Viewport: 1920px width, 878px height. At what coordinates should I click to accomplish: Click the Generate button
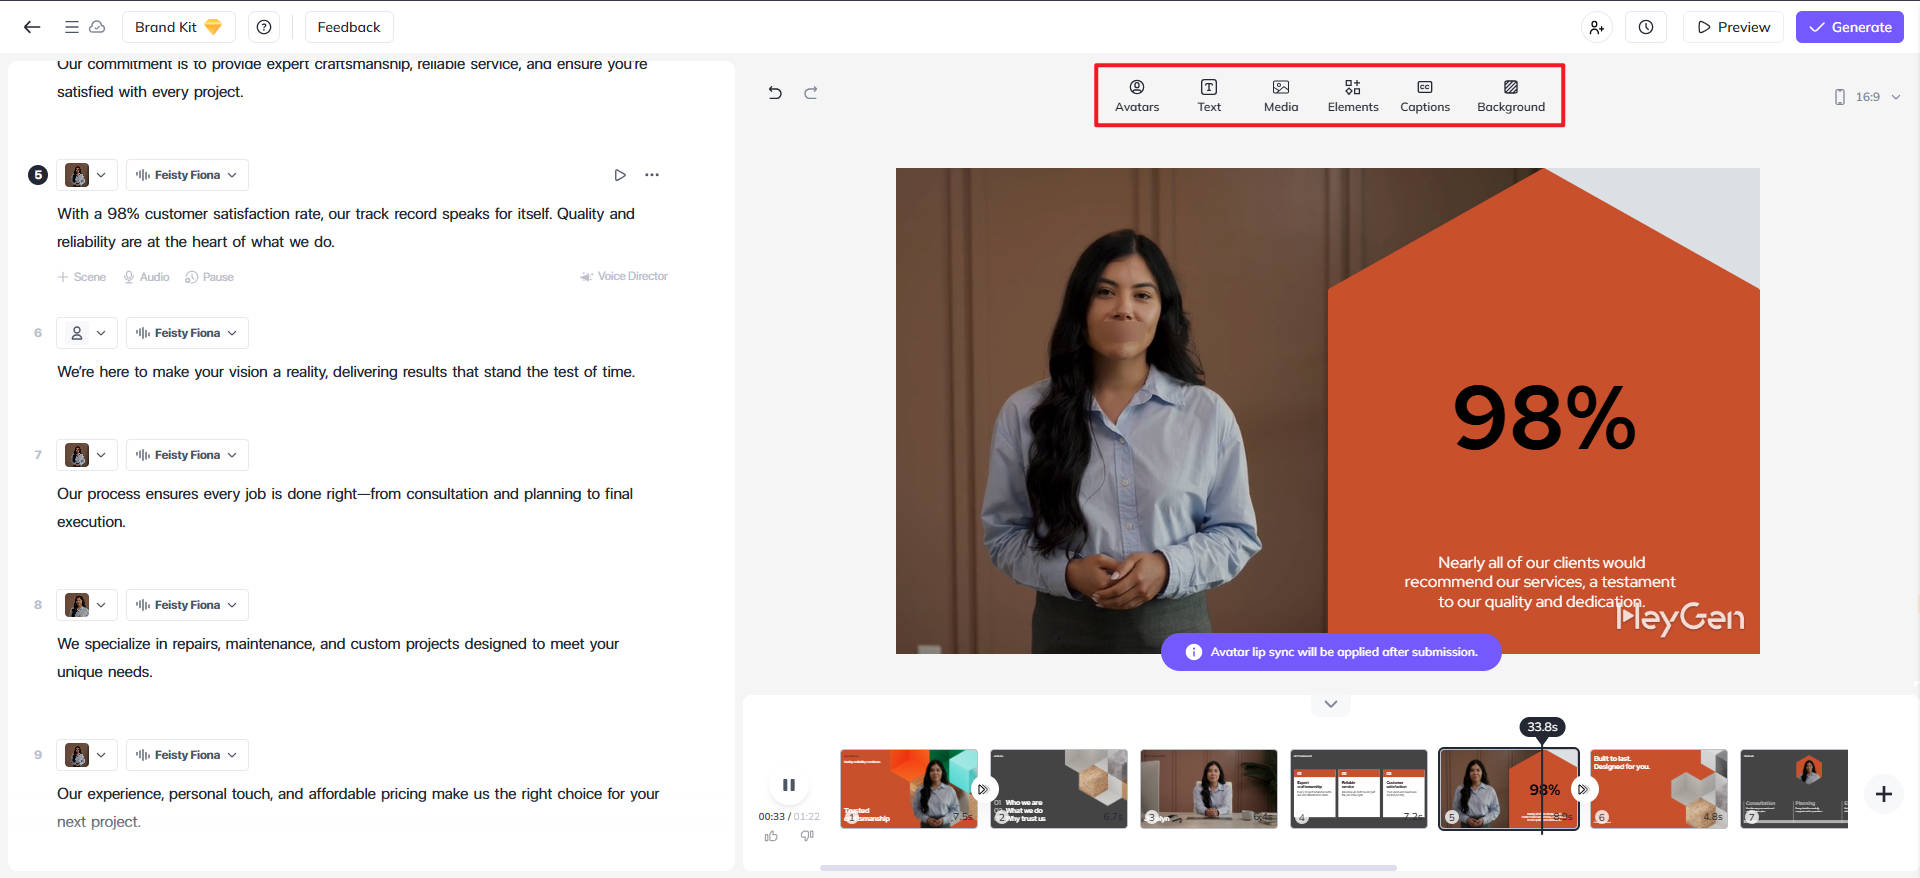coord(1850,27)
